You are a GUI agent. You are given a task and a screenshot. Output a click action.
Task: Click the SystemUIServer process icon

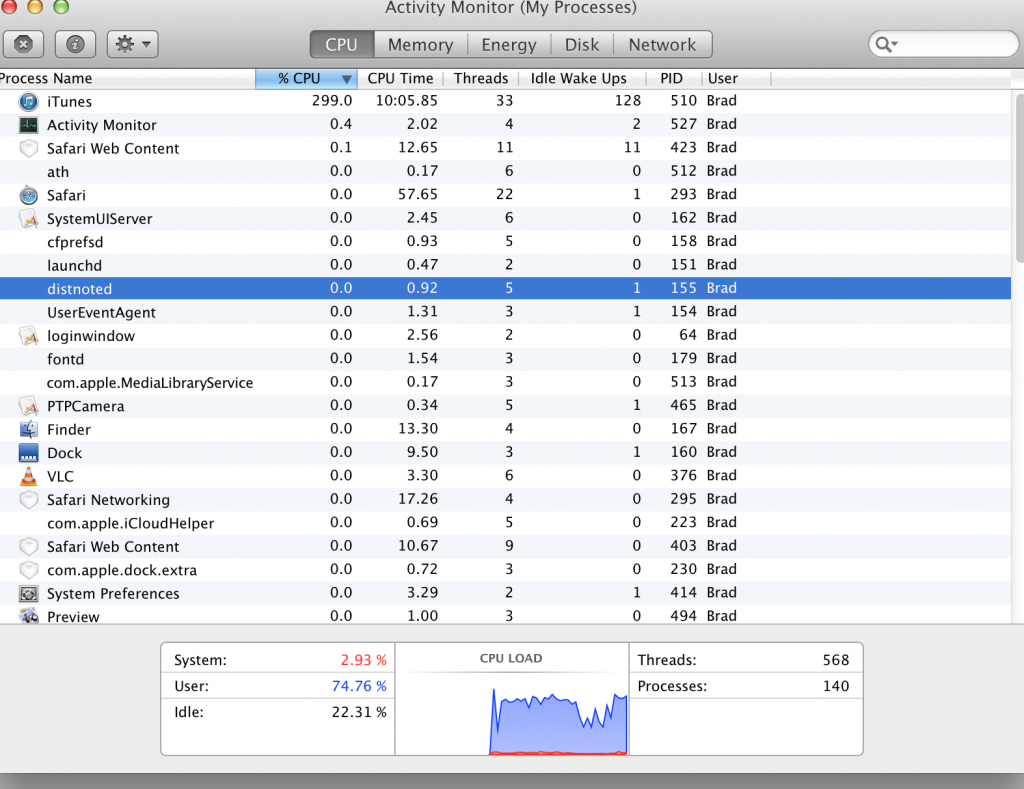click(29, 219)
